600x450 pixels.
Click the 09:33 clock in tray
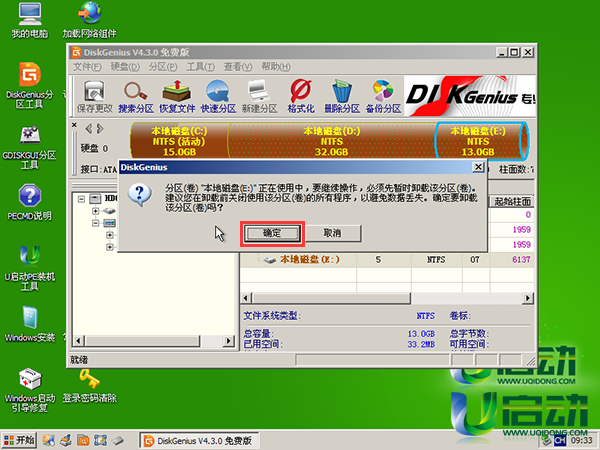click(x=581, y=440)
